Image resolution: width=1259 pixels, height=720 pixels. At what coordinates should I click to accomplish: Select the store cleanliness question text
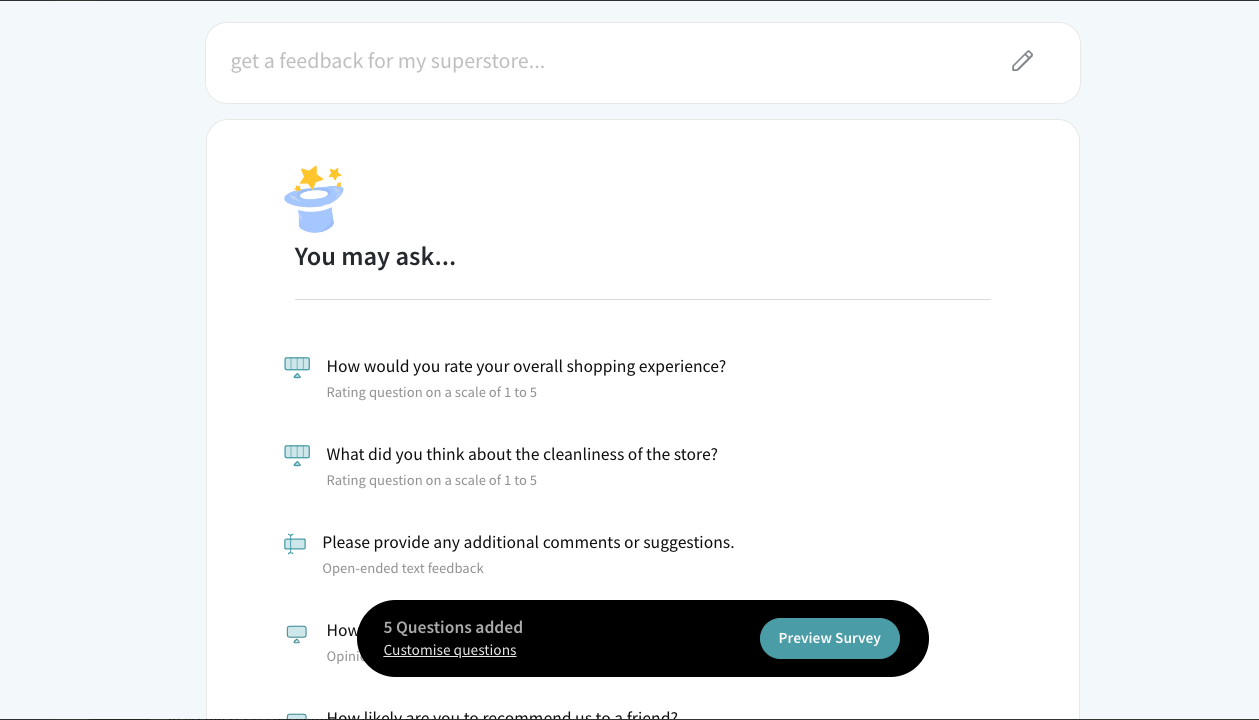pyautogui.click(x=522, y=455)
